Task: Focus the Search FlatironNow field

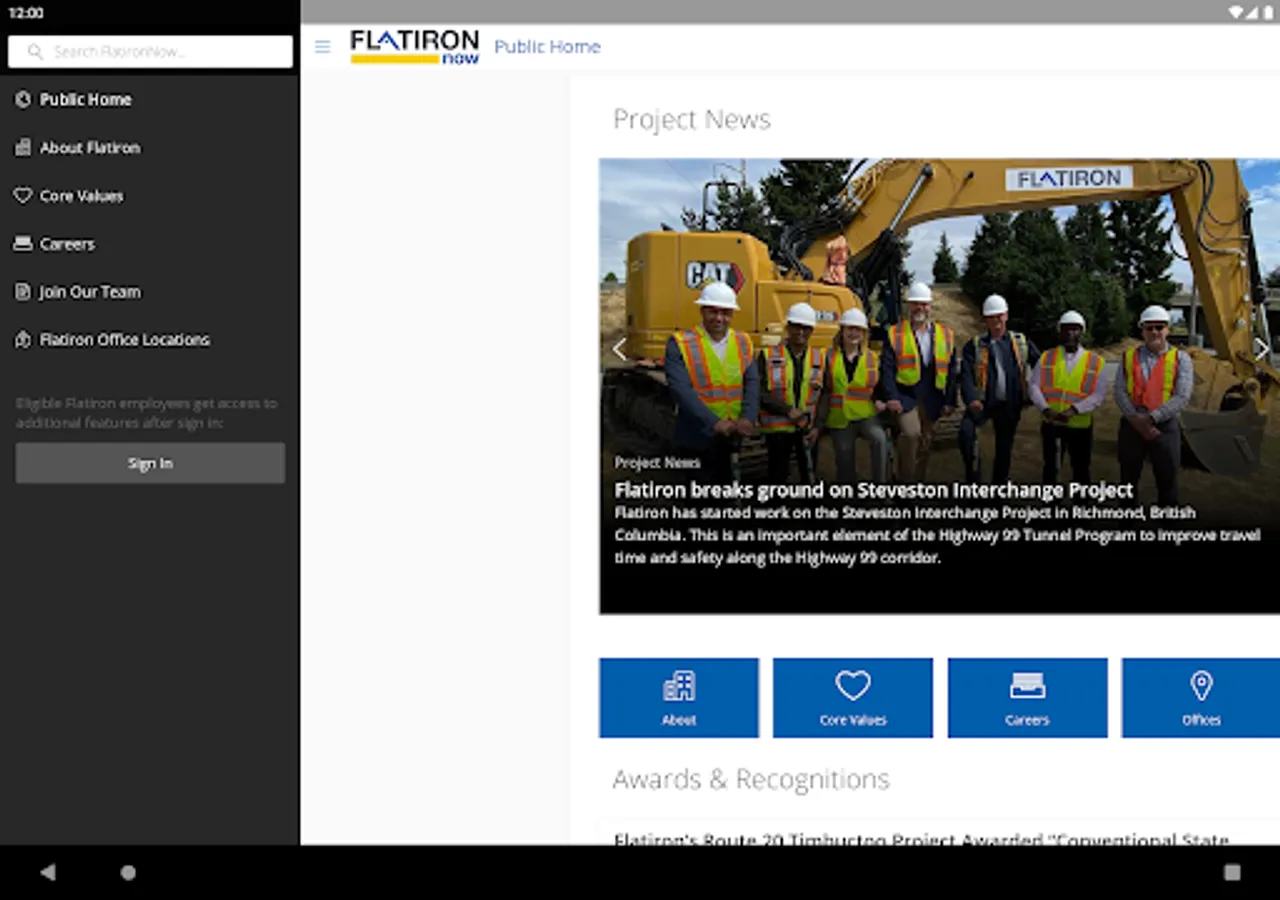Action: click(x=150, y=51)
